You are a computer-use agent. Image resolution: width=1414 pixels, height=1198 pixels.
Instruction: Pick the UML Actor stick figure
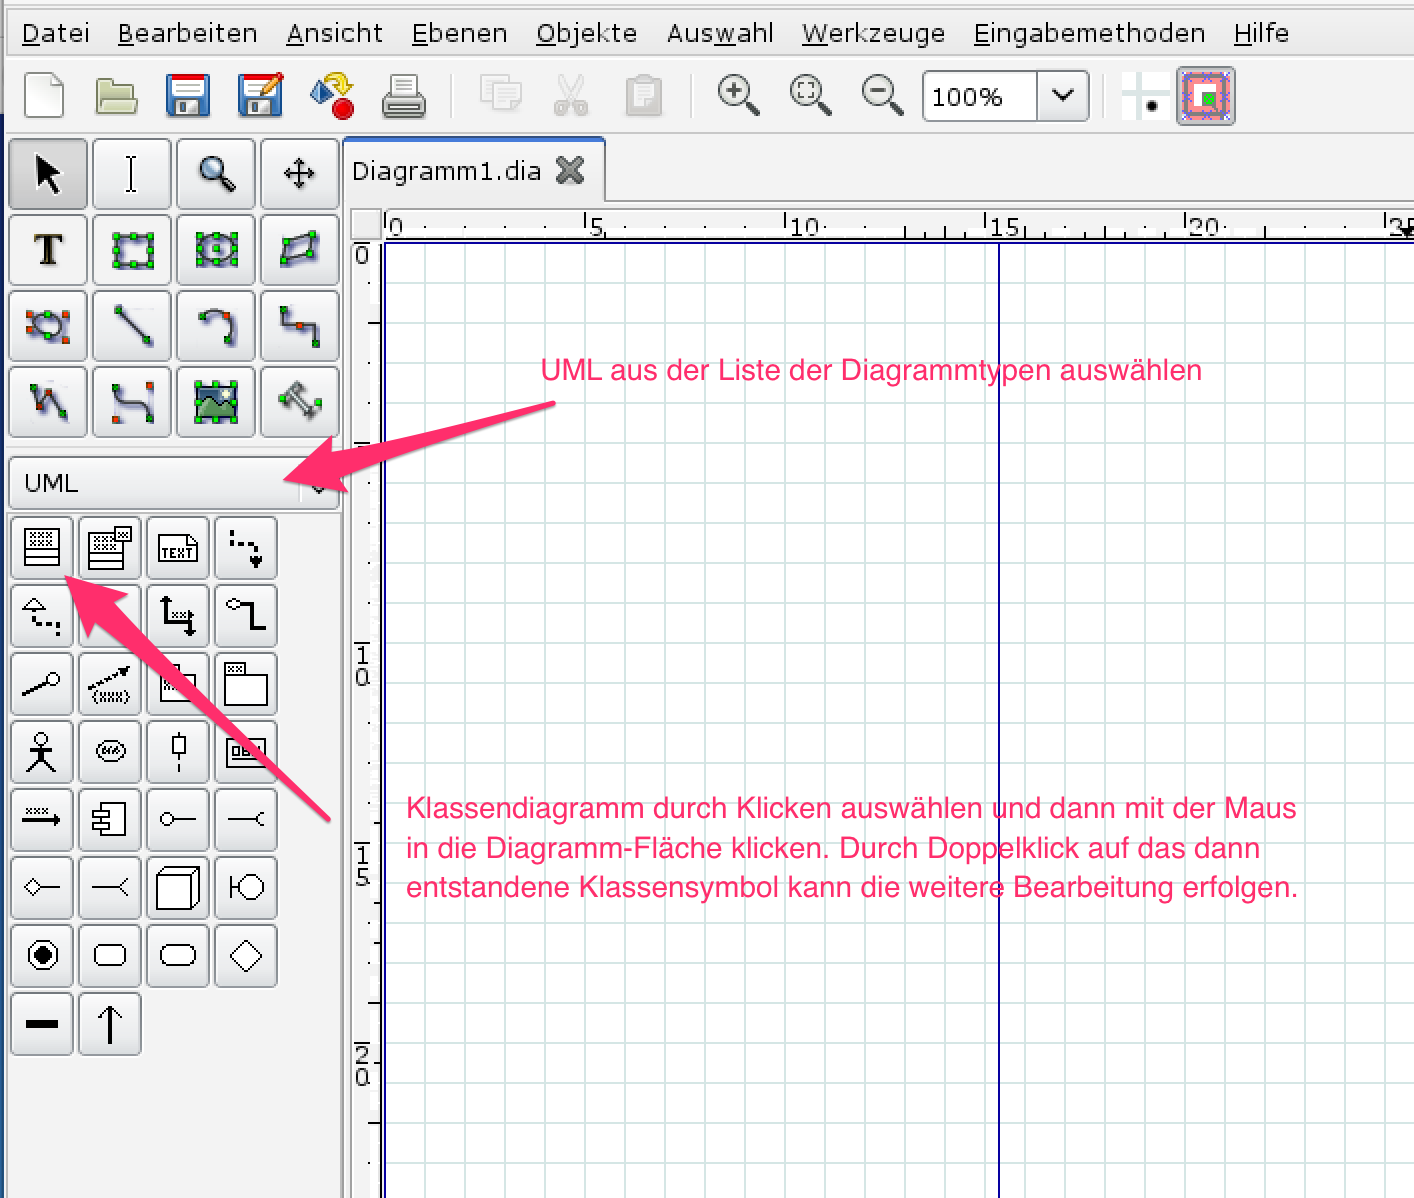click(x=42, y=751)
